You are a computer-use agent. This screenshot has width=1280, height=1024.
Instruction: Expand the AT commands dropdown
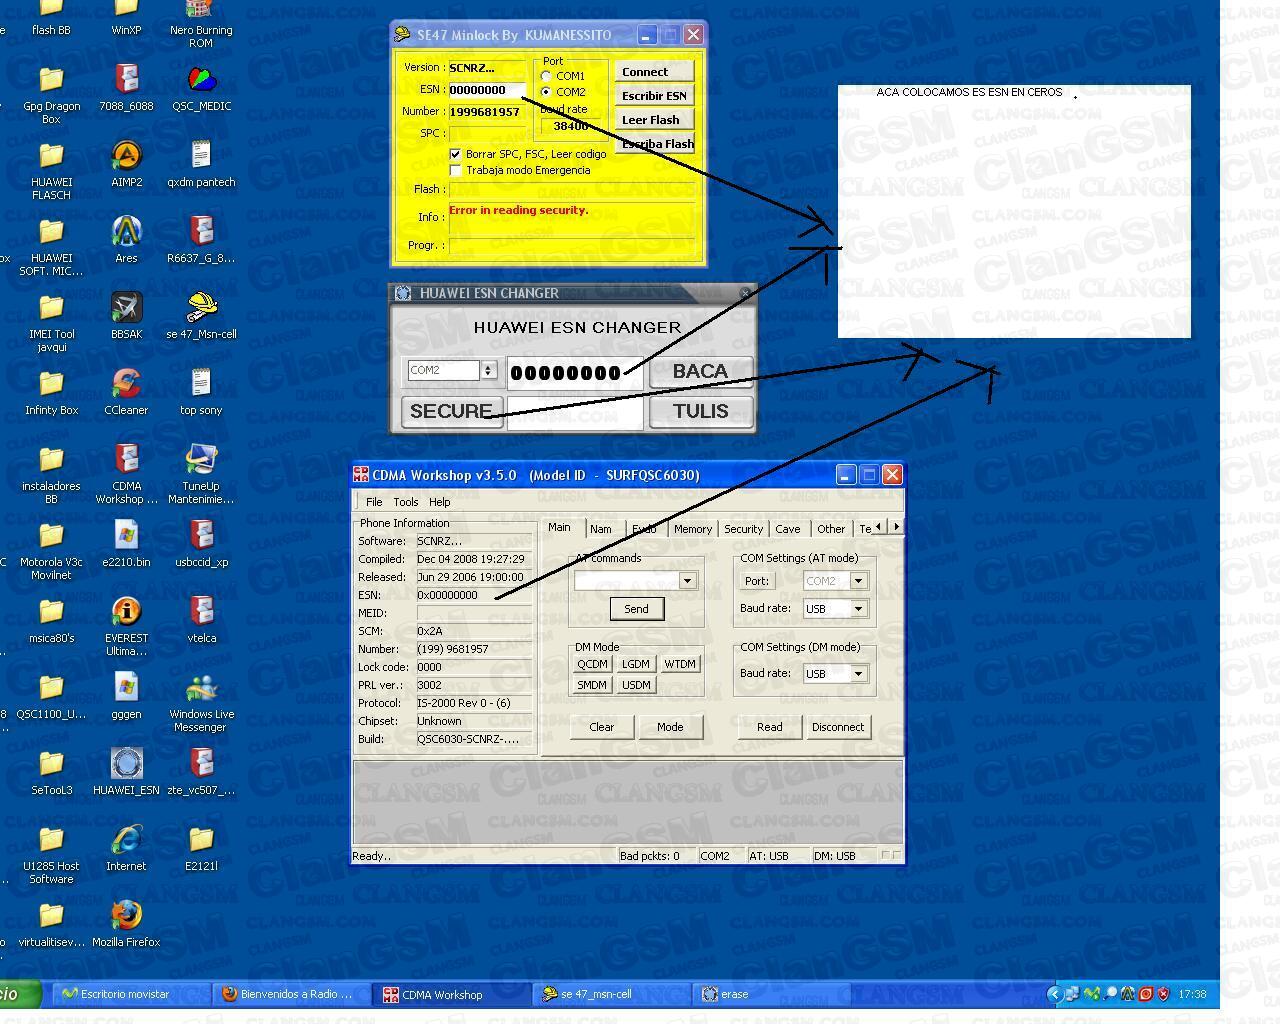point(686,580)
